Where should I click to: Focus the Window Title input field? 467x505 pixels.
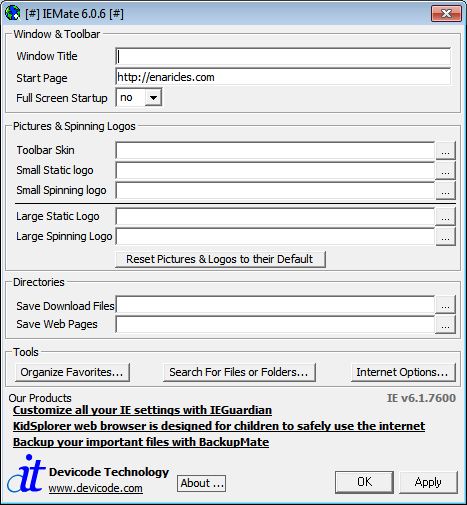pos(283,56)
